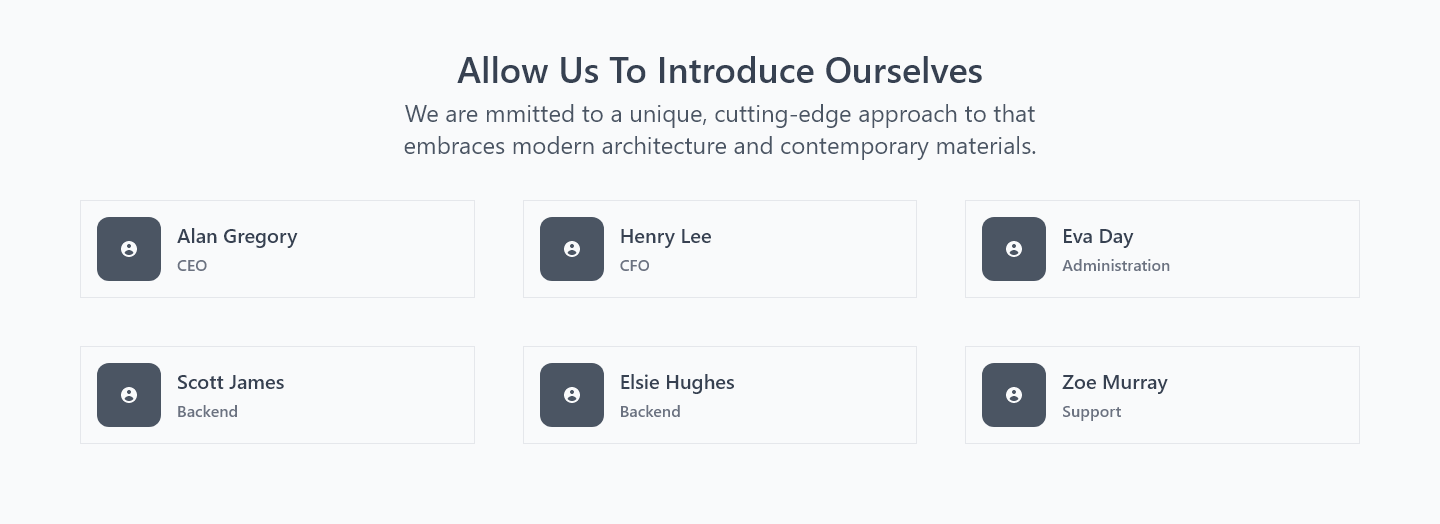
Task: Select the Eva Day name text
Action: [x=1098, y=237]
